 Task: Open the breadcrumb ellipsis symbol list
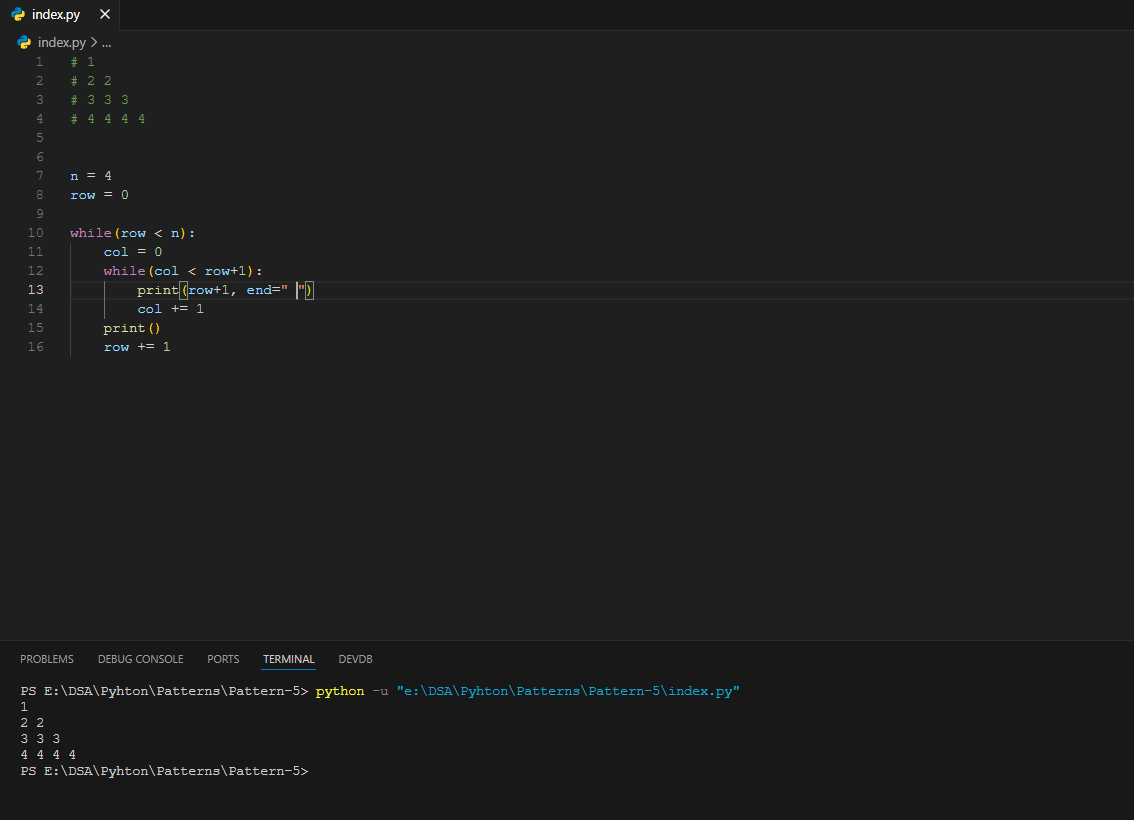106,43
